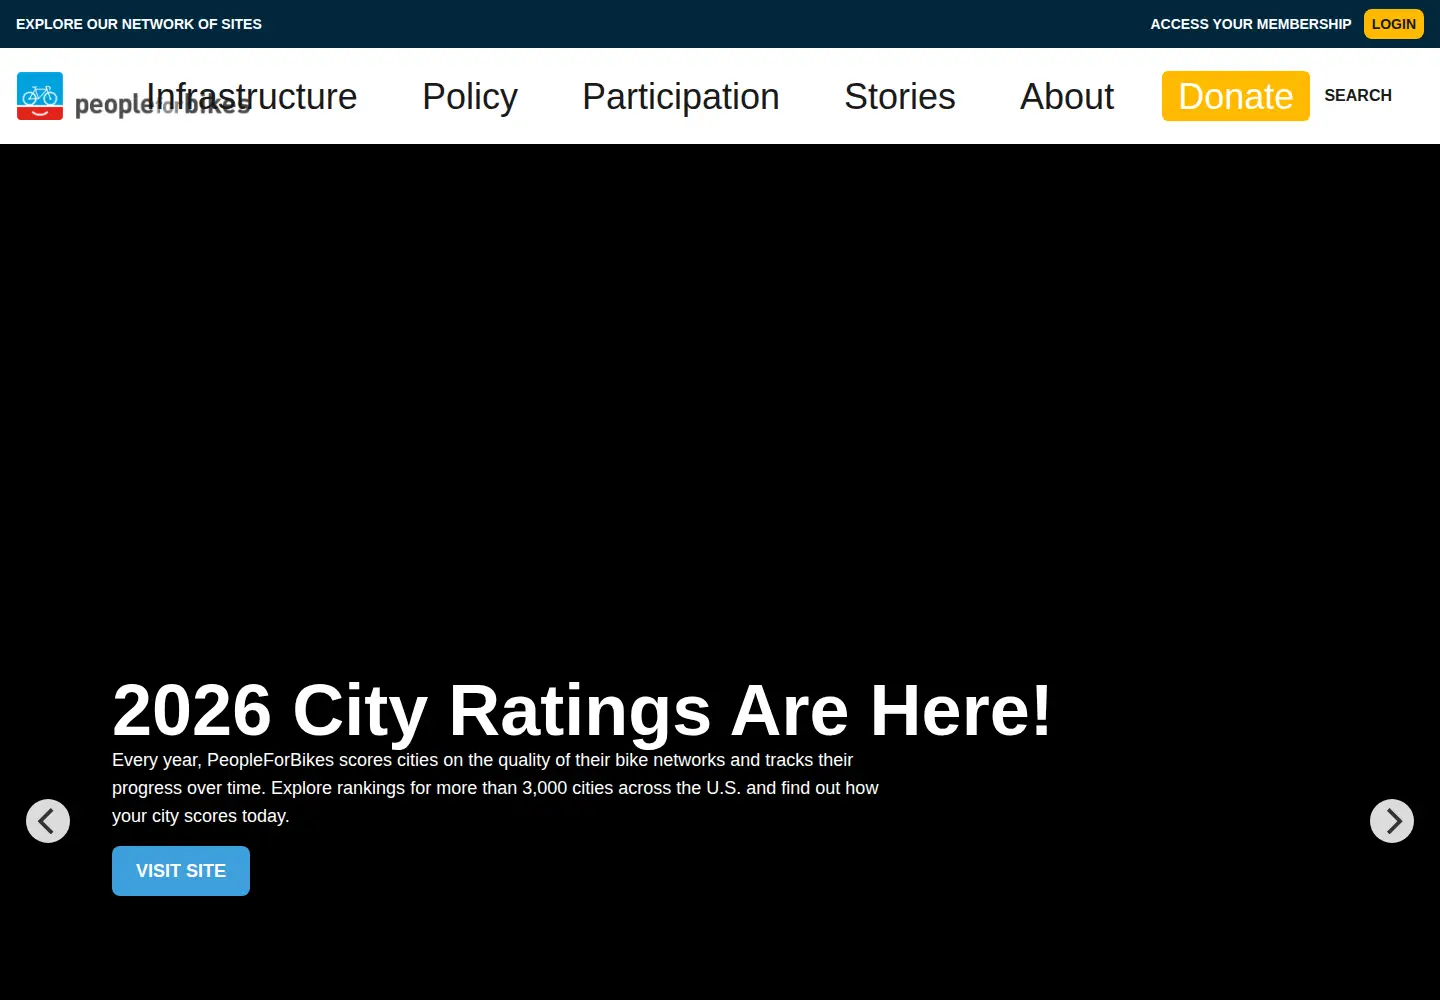Viewport: 1440px width, 1000px height.
Task: Expand Explore Our Network of Sites
Action: (x=139, y=24)
